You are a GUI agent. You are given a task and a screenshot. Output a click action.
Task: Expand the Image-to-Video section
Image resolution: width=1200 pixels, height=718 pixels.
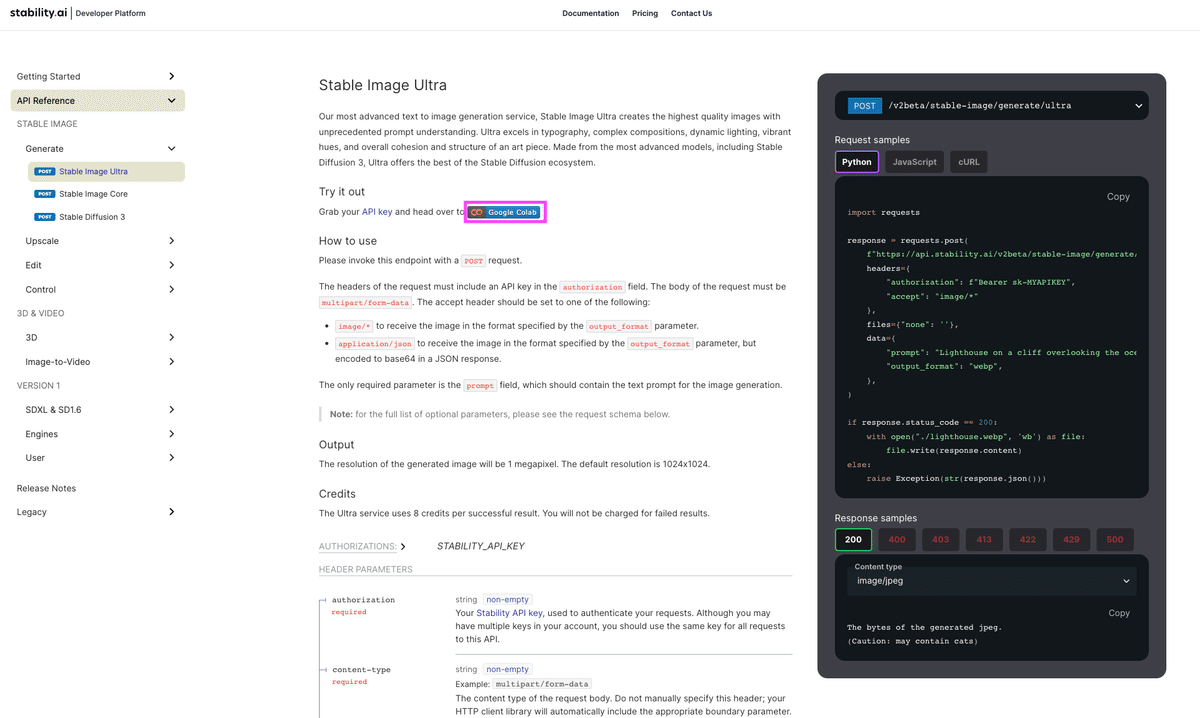[96, 361]
